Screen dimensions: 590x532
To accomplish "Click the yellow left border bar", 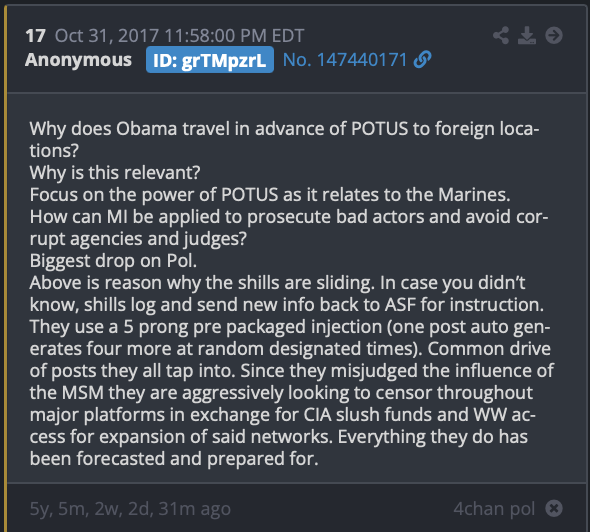I will pos(5,269).
